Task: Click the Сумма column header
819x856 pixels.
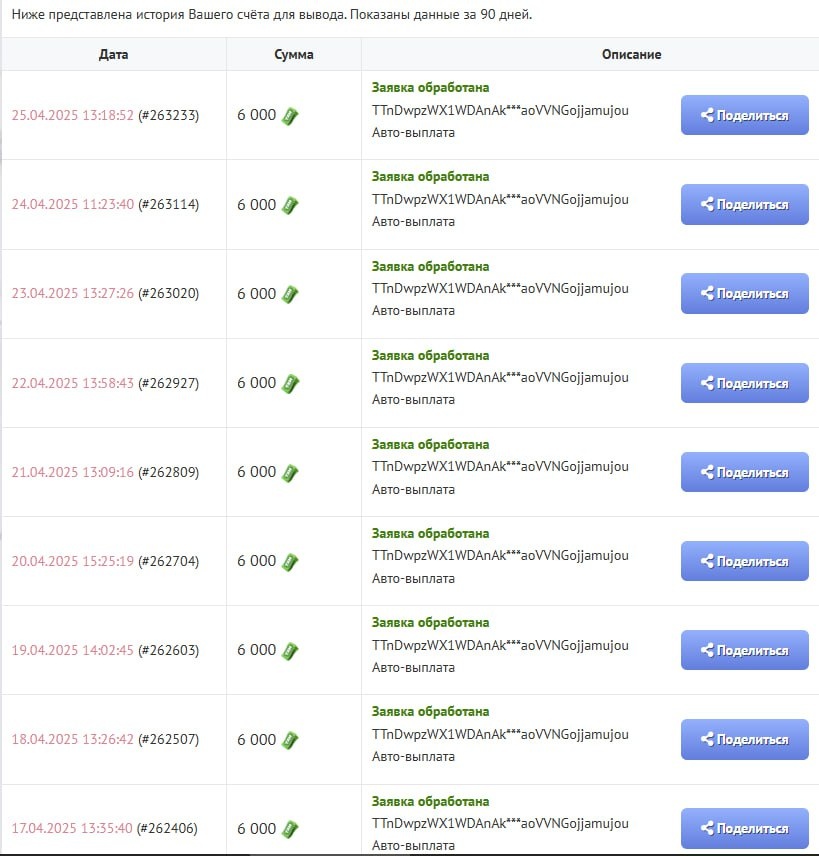Action: pyautogui.click(x=294, y=54)
